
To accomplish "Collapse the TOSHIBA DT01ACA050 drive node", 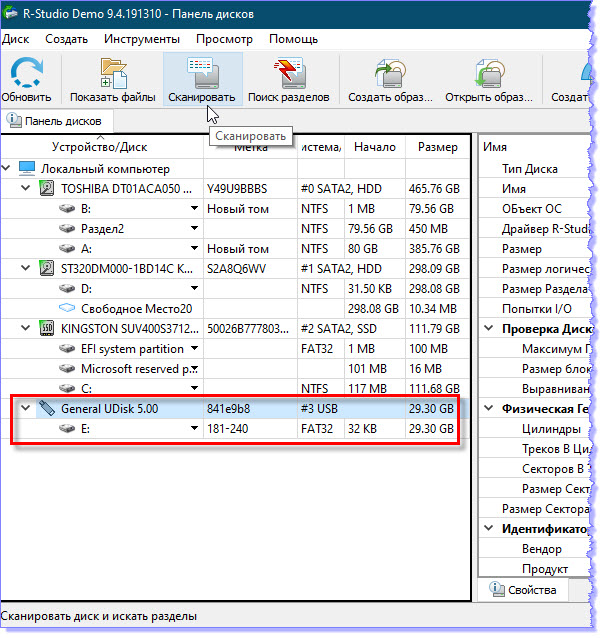I will [26, 189].
